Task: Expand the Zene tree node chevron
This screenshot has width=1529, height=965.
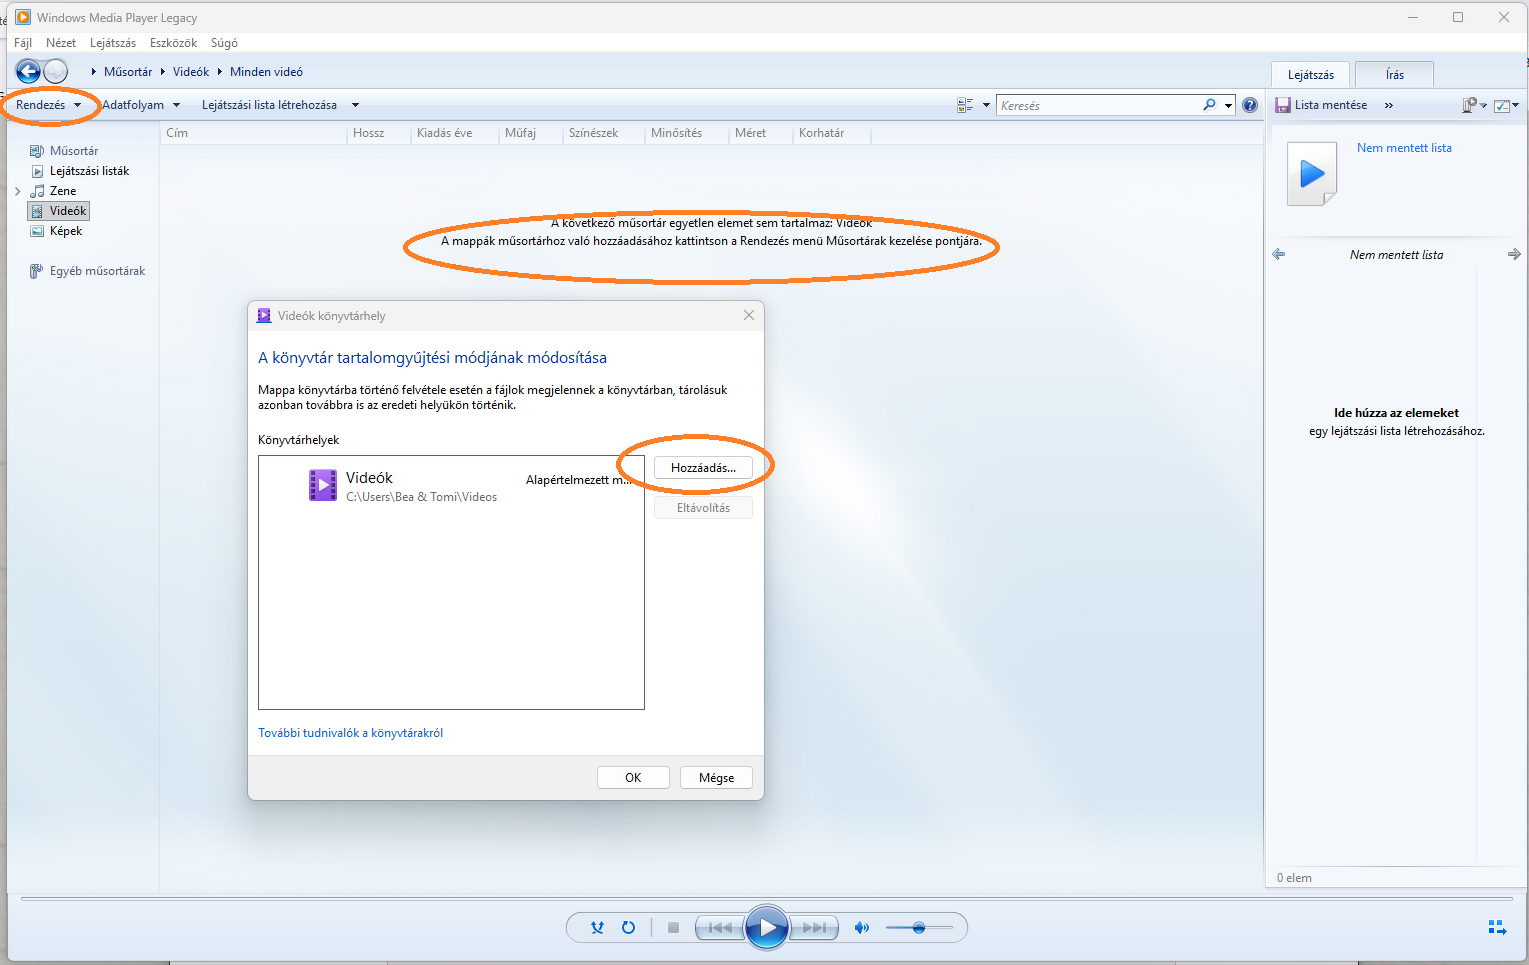Action: click(18, 191)
